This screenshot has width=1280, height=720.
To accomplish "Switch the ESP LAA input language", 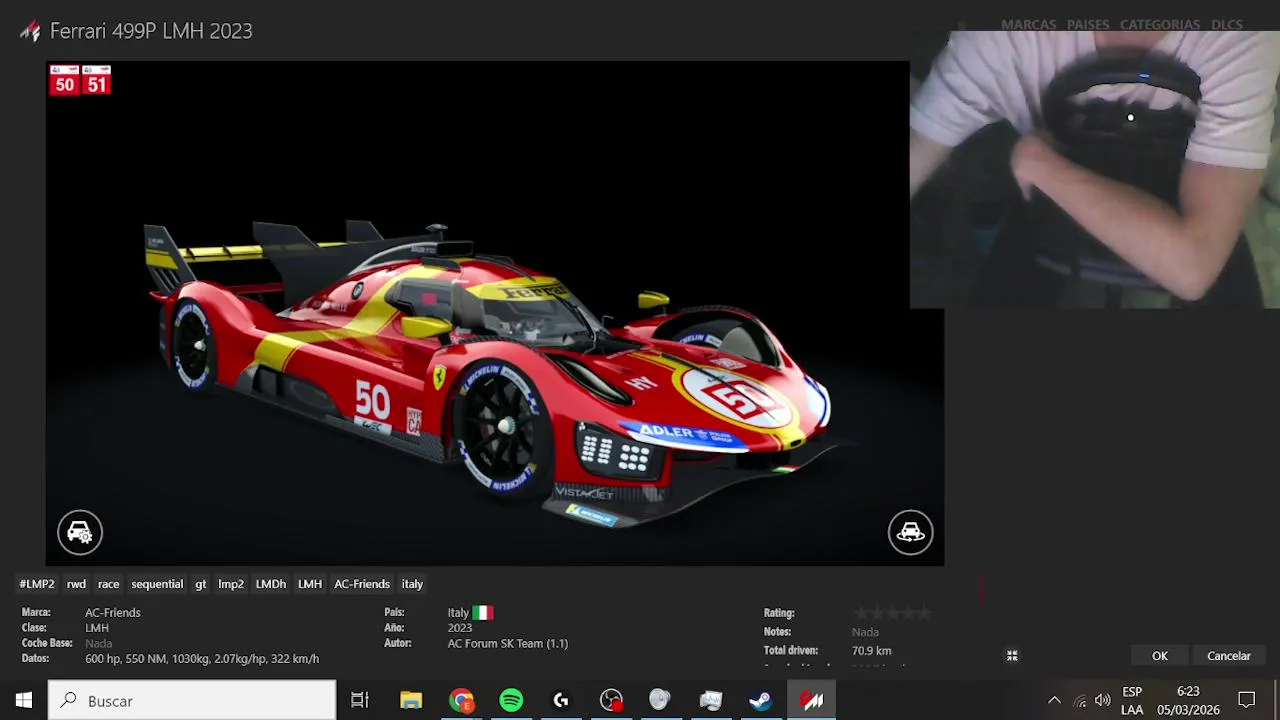I will (1132, 700).
